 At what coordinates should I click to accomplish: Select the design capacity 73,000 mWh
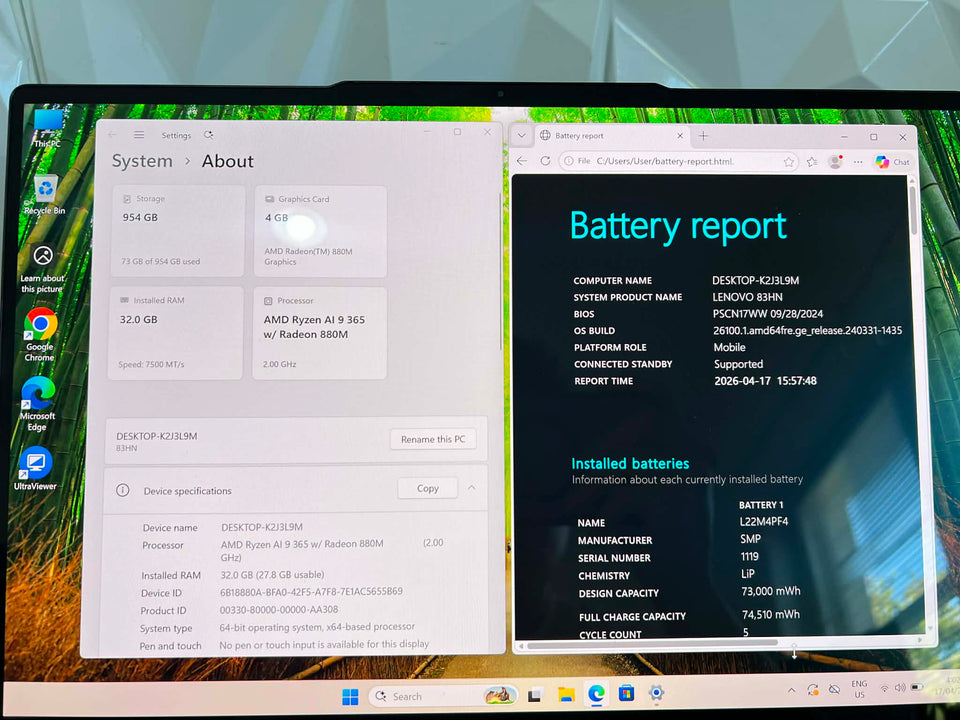770,591
